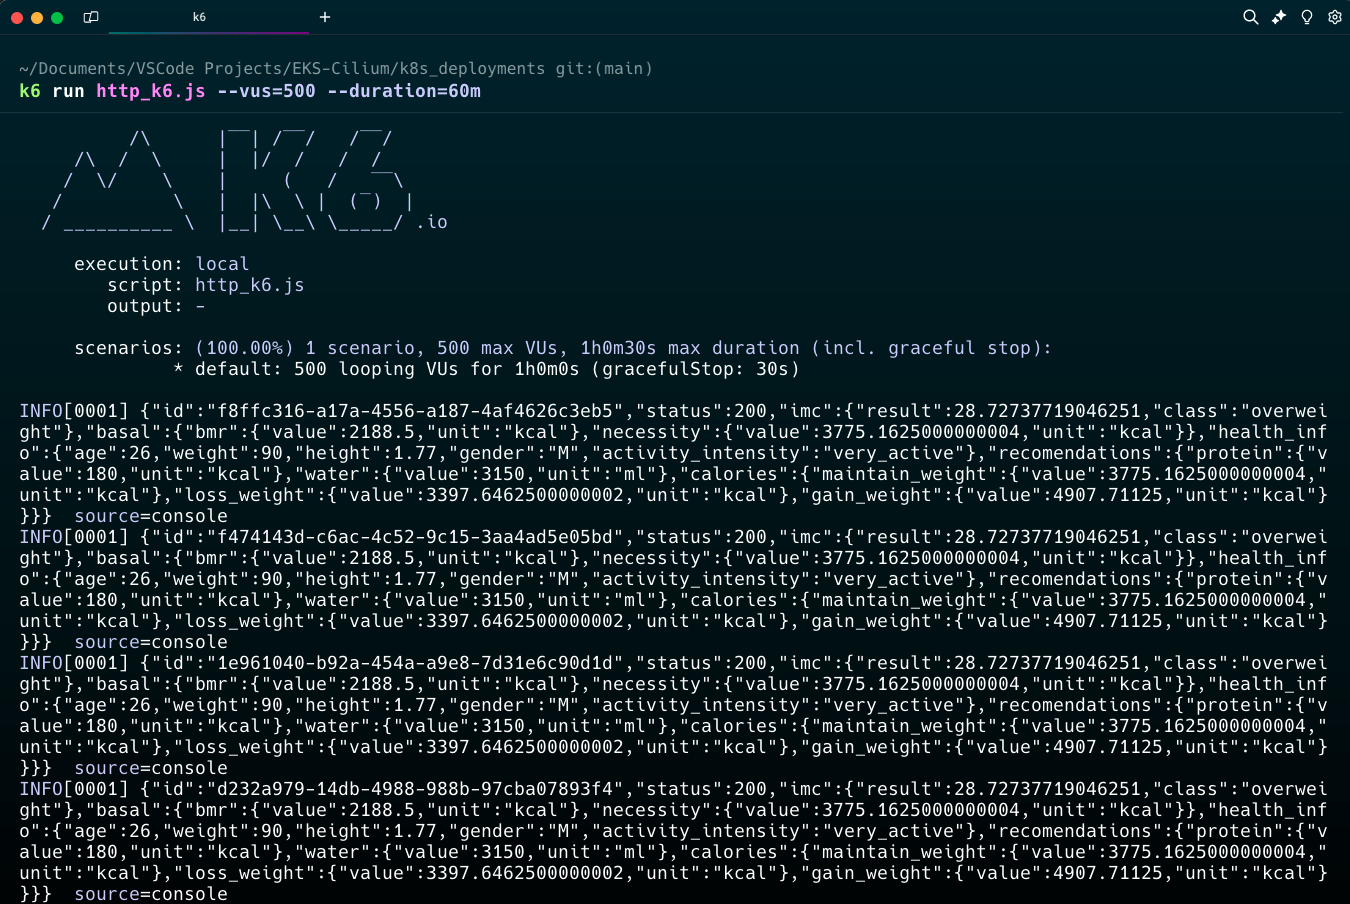The width and height of the screenshot is (1350, 904).
Task: Add a new tab with the plus button
Action: click(325, 17)
